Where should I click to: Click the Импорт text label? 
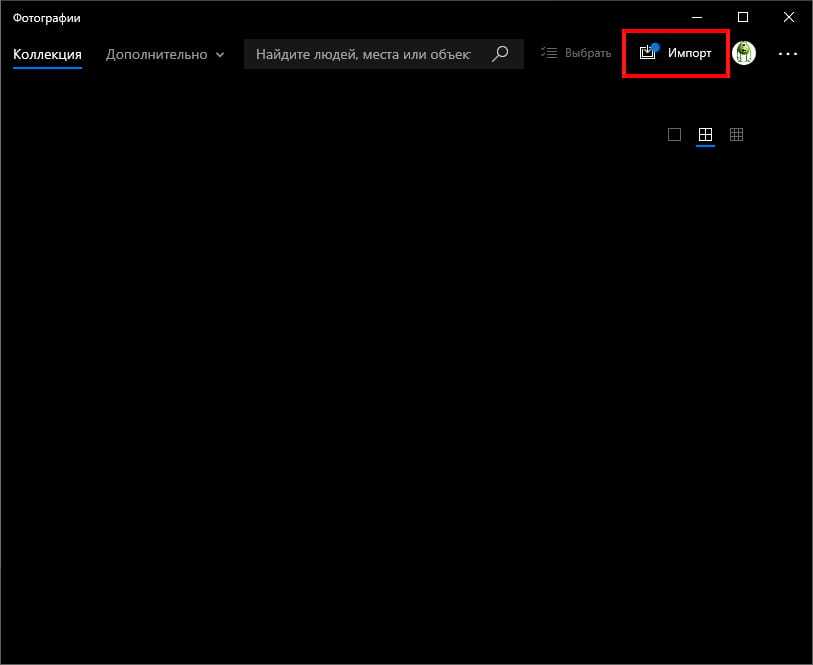click(x=690, y=53)
